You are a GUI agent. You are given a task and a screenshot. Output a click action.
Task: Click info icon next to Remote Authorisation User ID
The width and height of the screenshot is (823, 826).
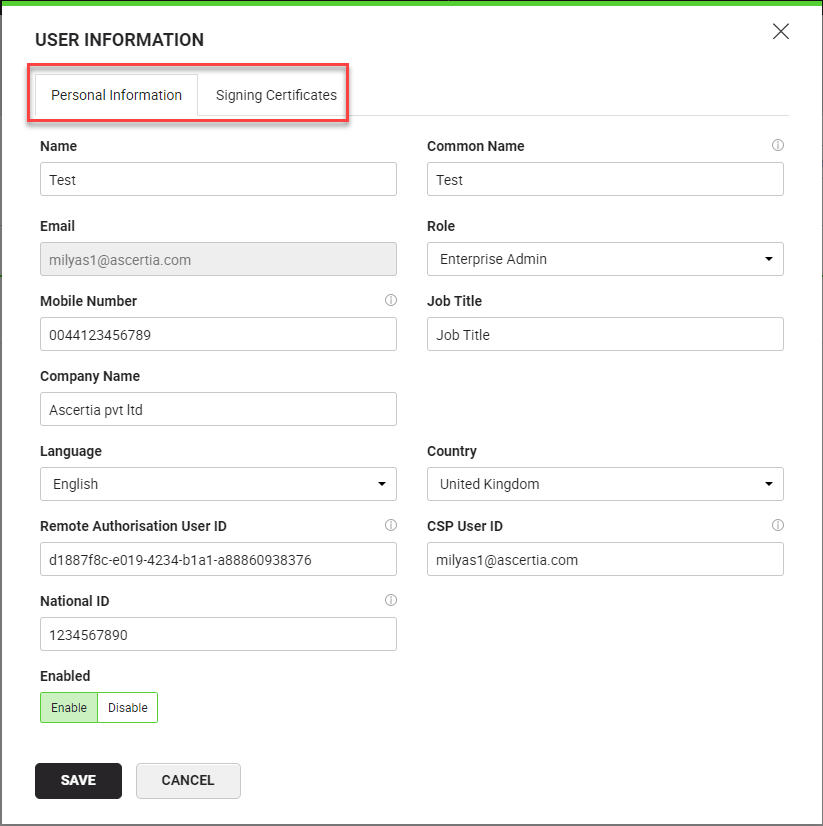point(390,525)
